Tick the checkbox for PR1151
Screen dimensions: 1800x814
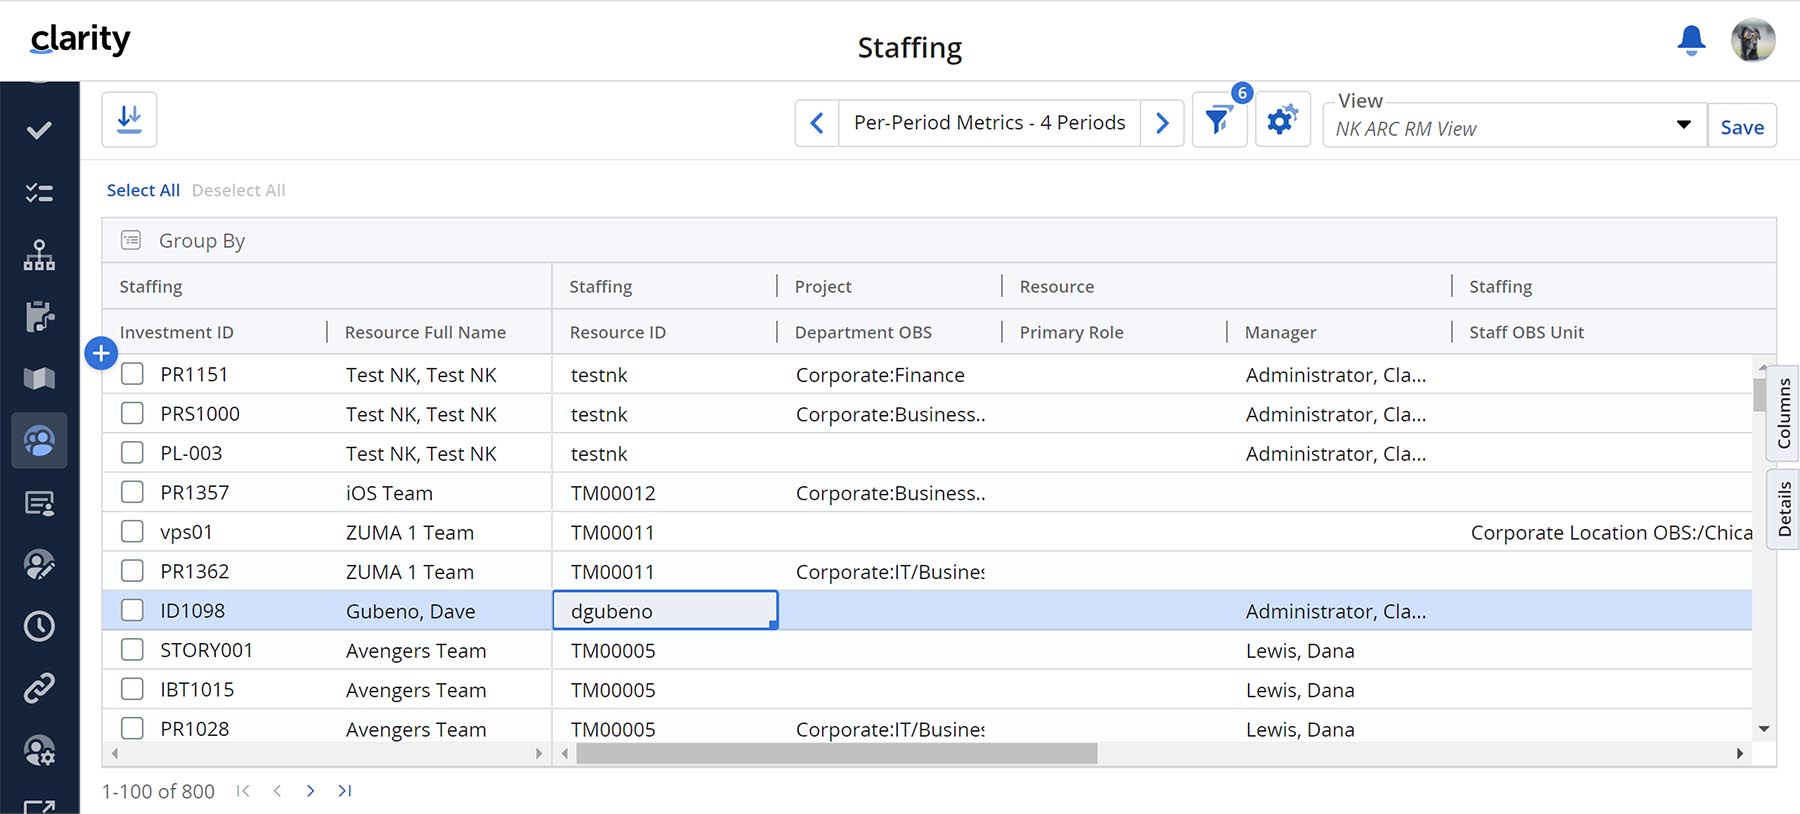[x=132, y=374]
